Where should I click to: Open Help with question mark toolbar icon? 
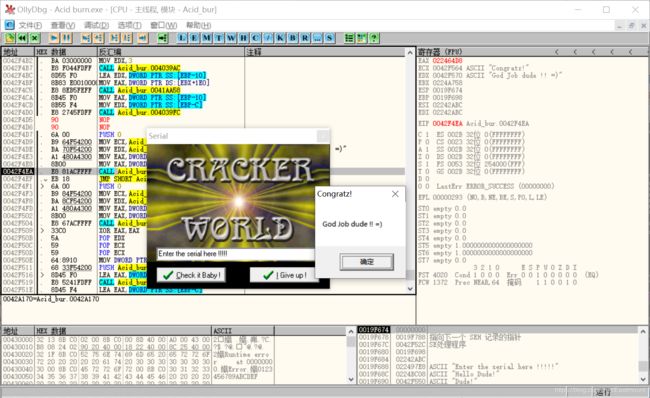374,38
